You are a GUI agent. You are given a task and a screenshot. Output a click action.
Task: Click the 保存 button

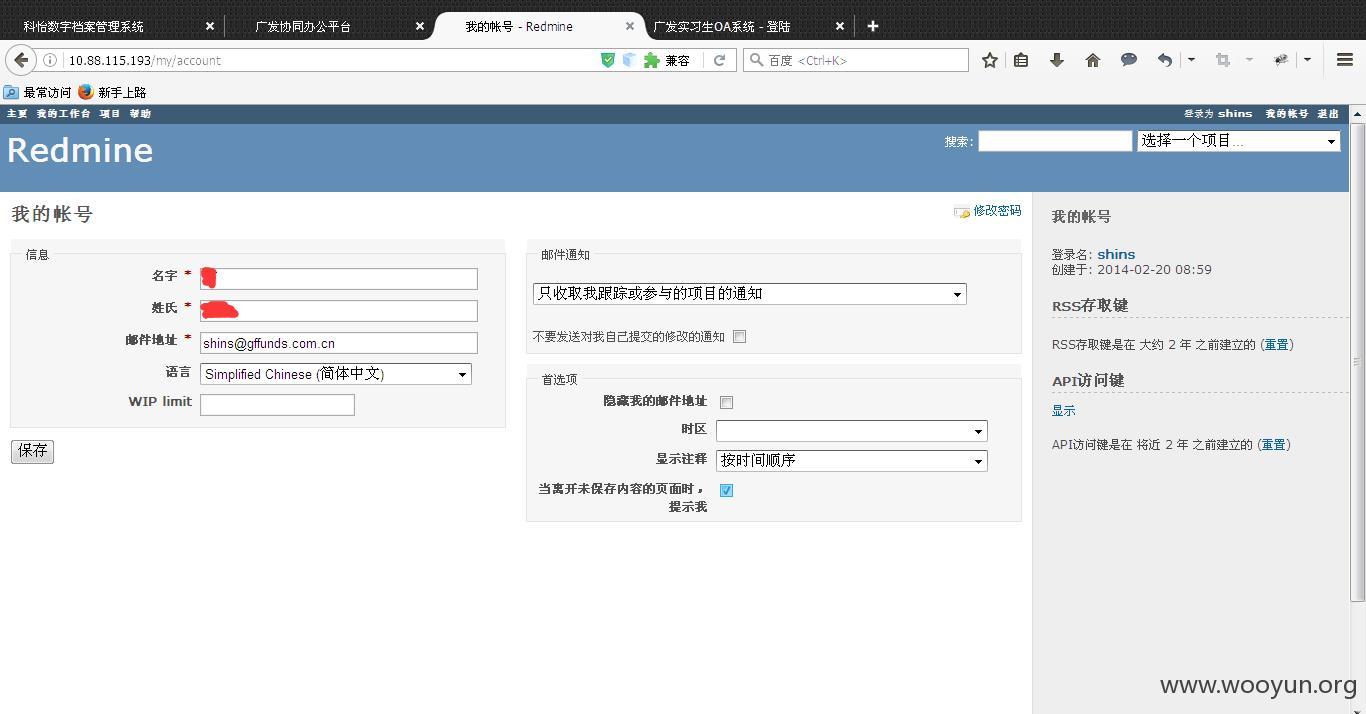pyautogui.click(x=32, y=451)
